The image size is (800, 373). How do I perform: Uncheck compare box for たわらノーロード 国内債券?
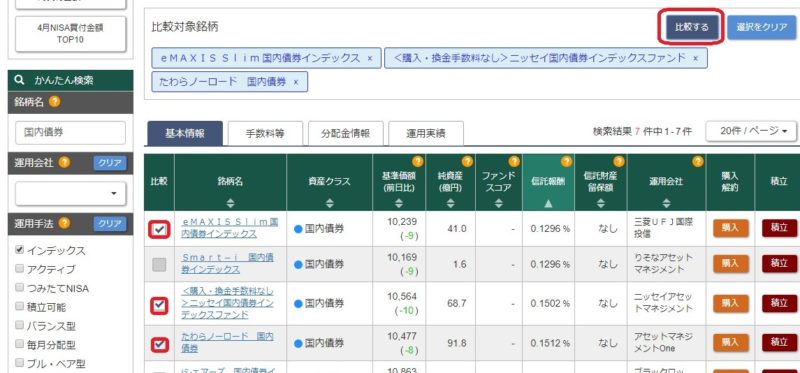[160, 345]
